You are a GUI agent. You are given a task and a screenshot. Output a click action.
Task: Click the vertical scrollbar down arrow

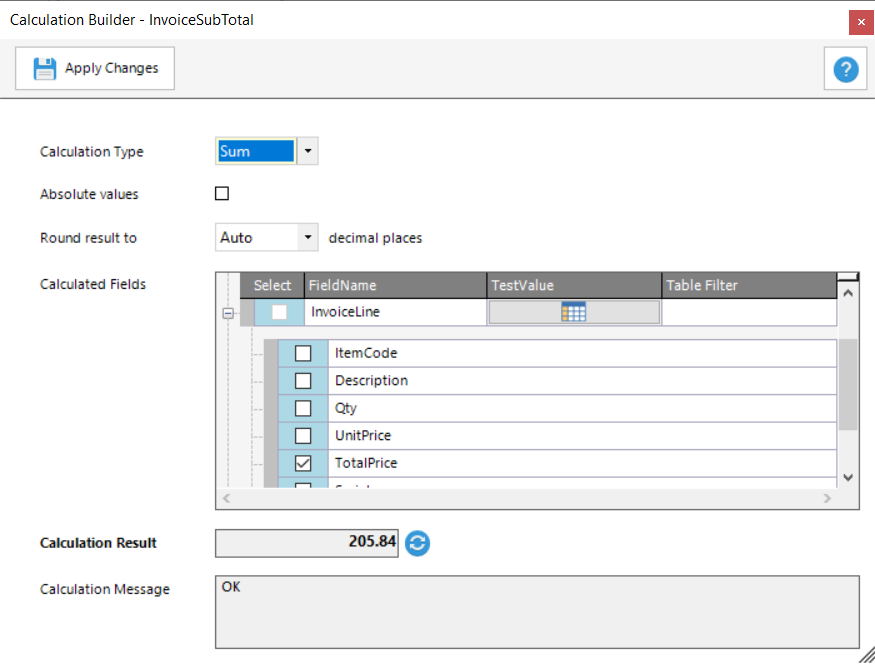848,477
